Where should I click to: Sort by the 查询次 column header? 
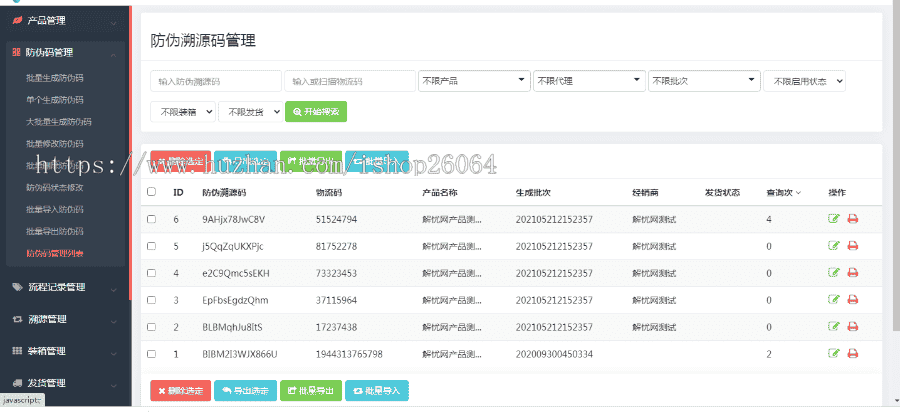click(783, 192)
